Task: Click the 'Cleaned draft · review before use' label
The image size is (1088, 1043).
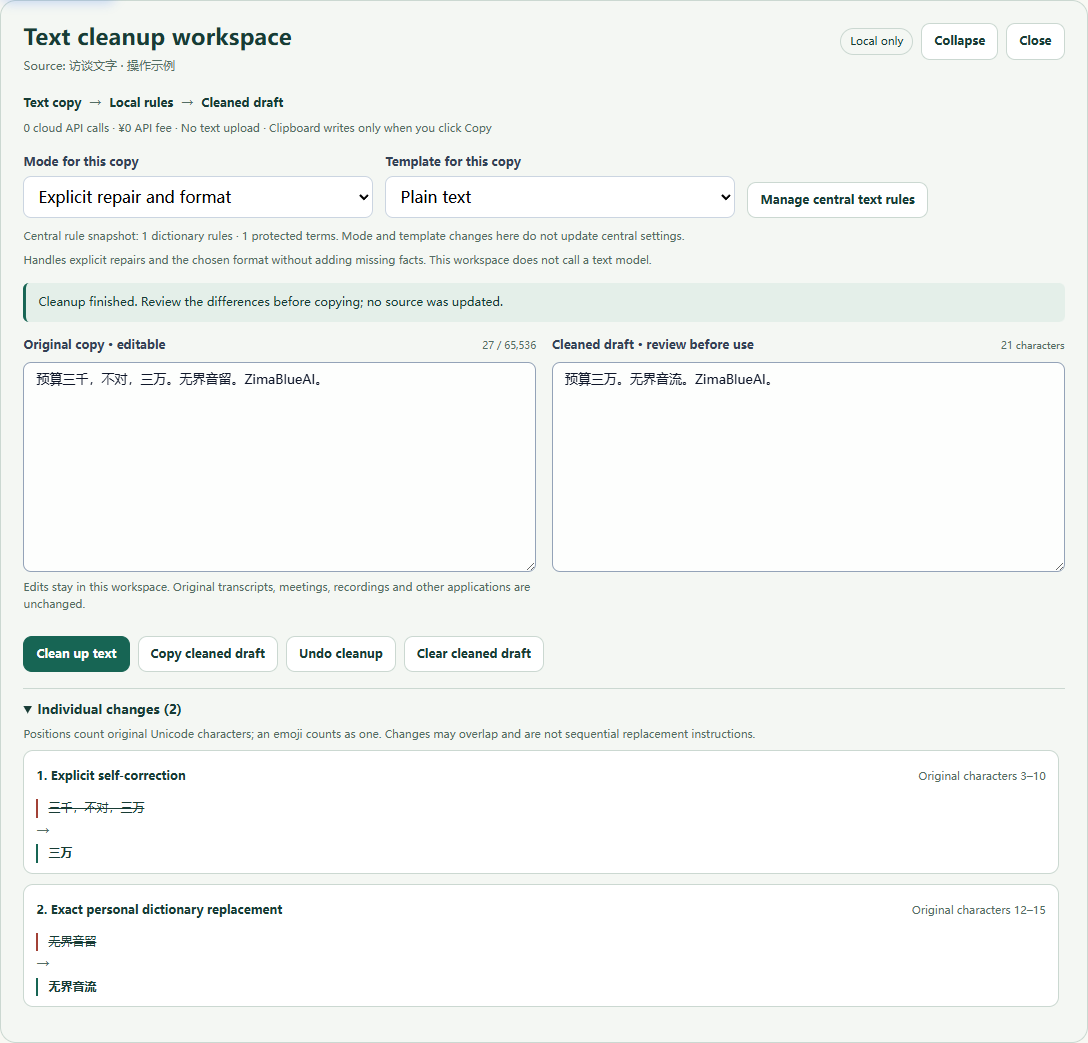Action: pos(653,345)
